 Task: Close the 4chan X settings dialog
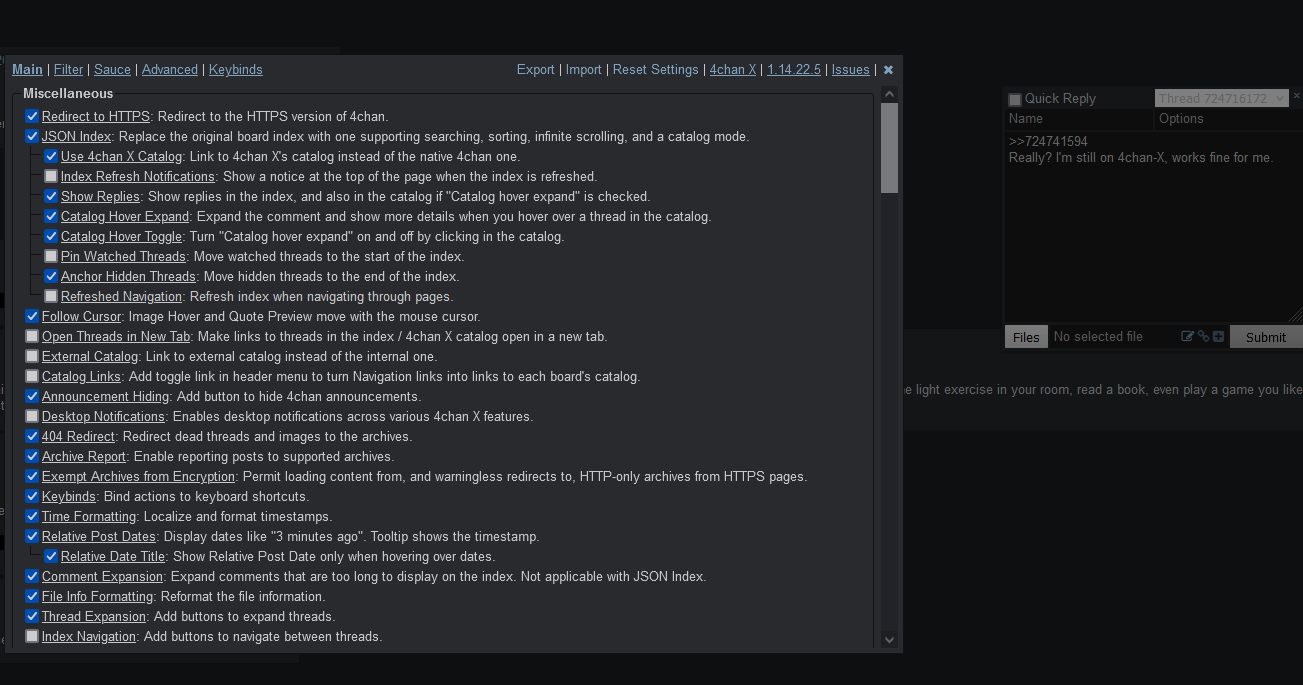pyautogui.click(x=888, y=70)
